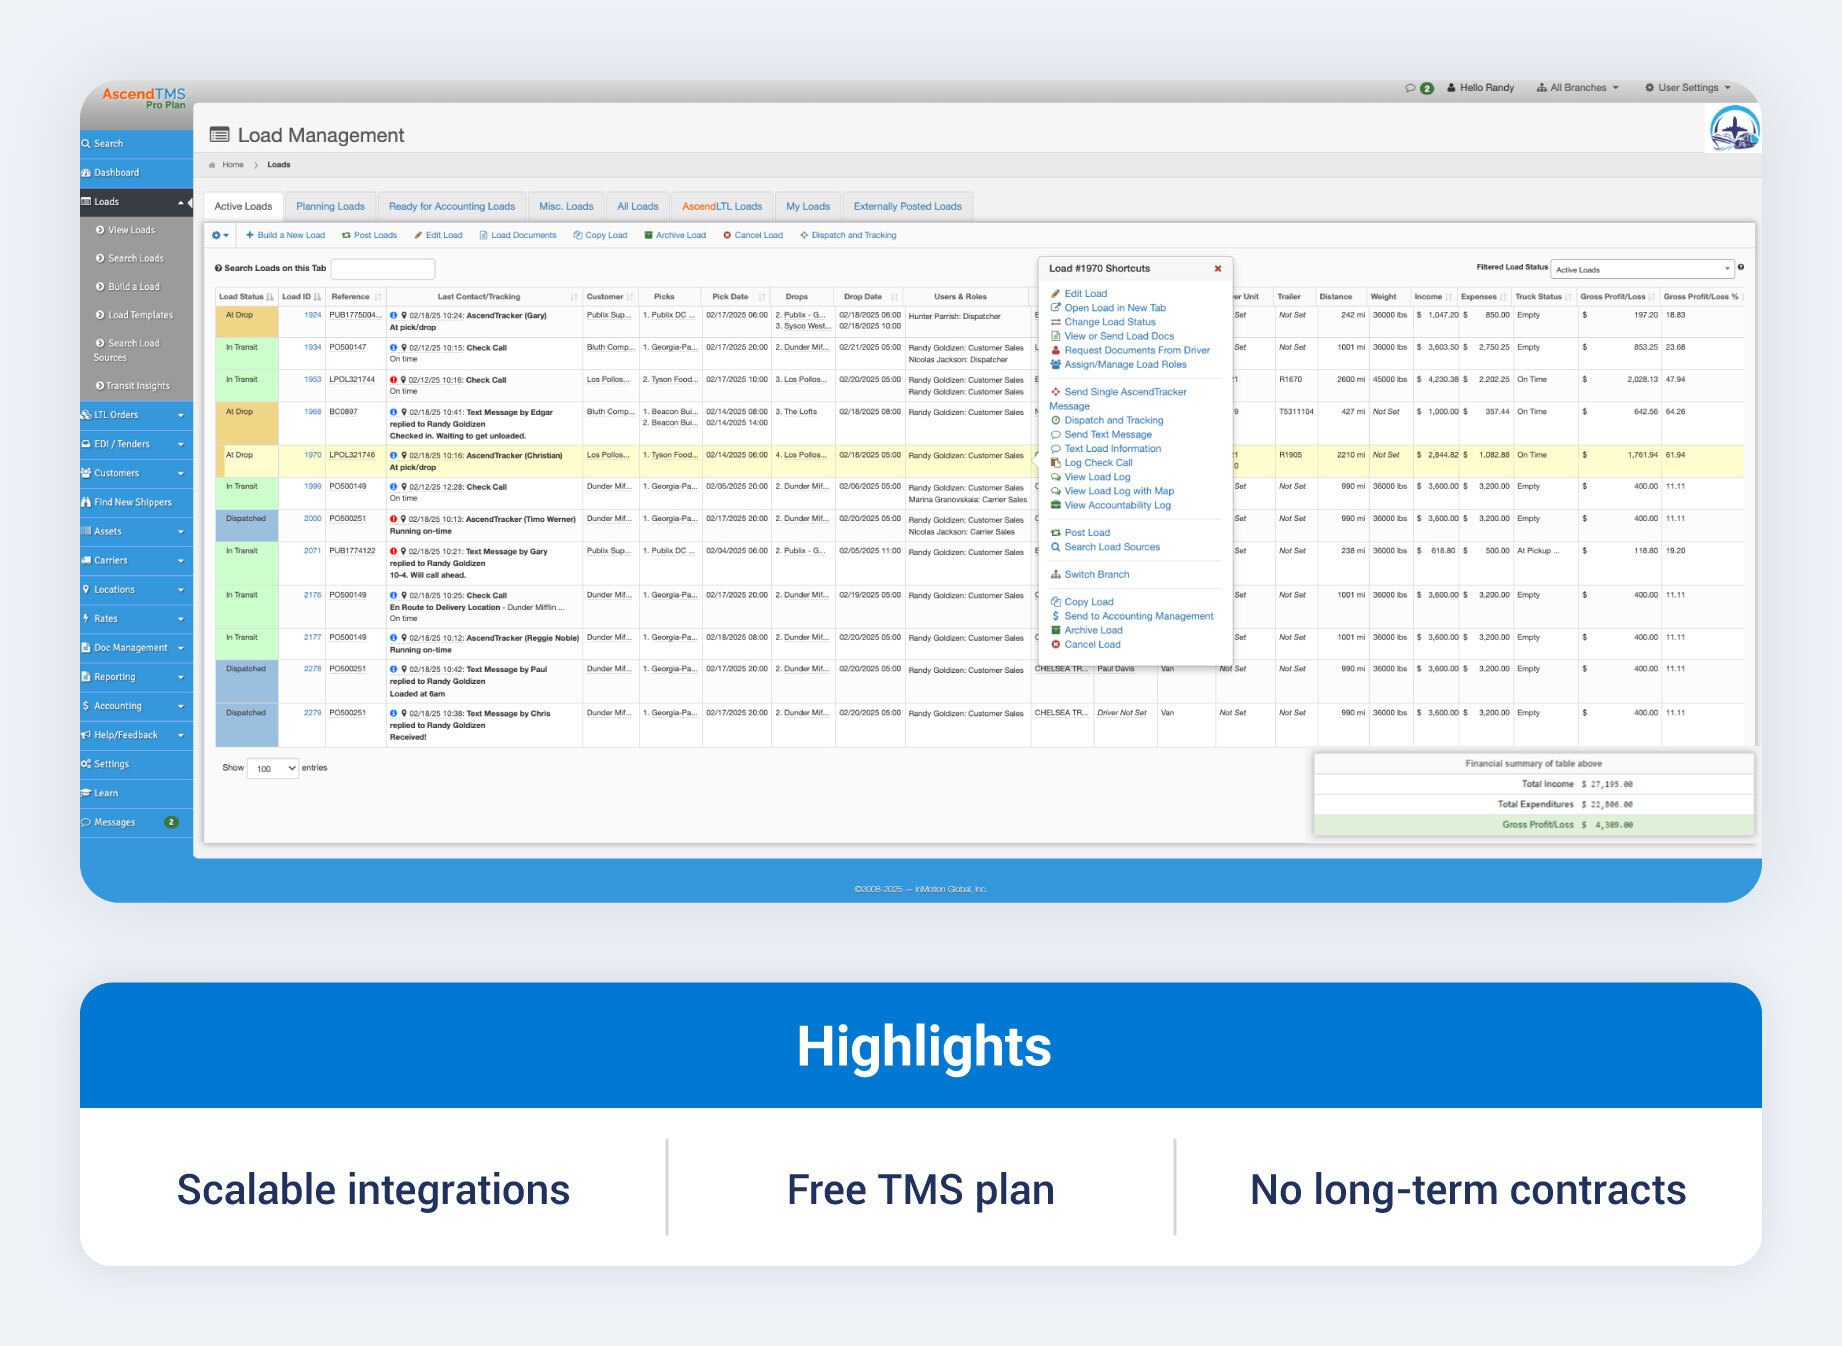Open load ID 1924 link
Viewport: 1842px width, 1346px height.
[313, 316]
